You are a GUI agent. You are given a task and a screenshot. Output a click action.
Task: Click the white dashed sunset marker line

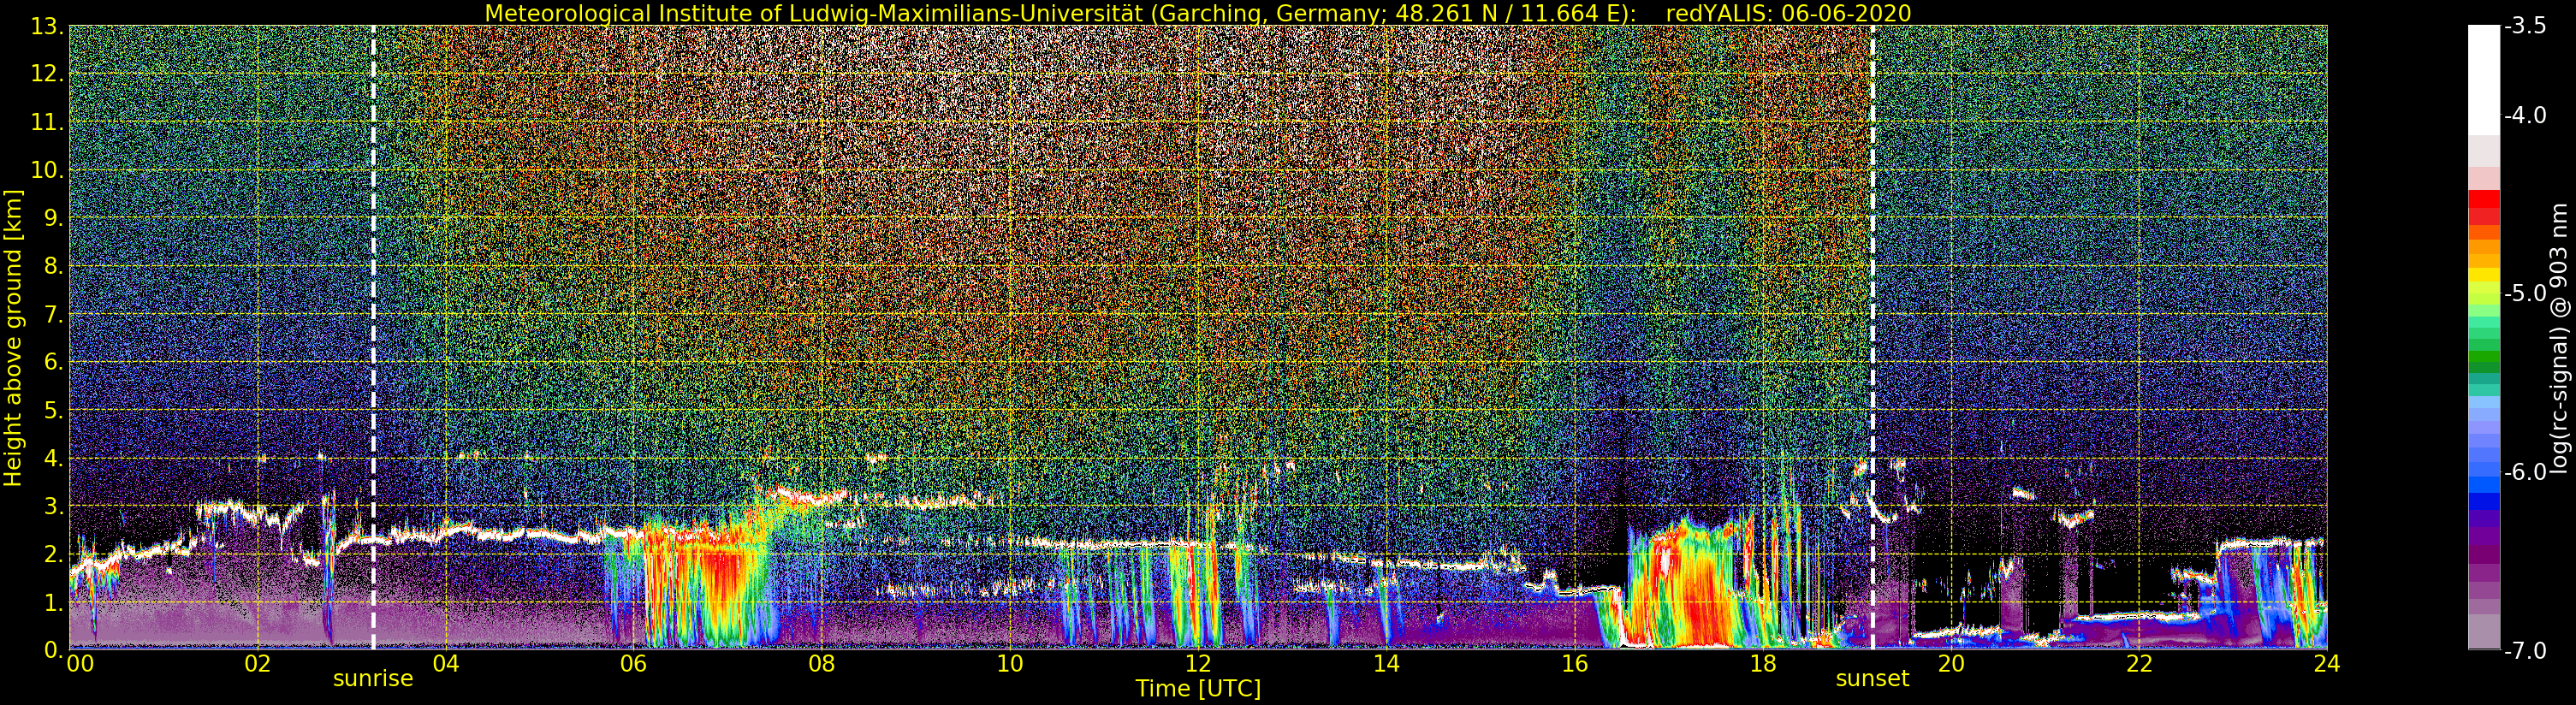[x=1872, y=338]
